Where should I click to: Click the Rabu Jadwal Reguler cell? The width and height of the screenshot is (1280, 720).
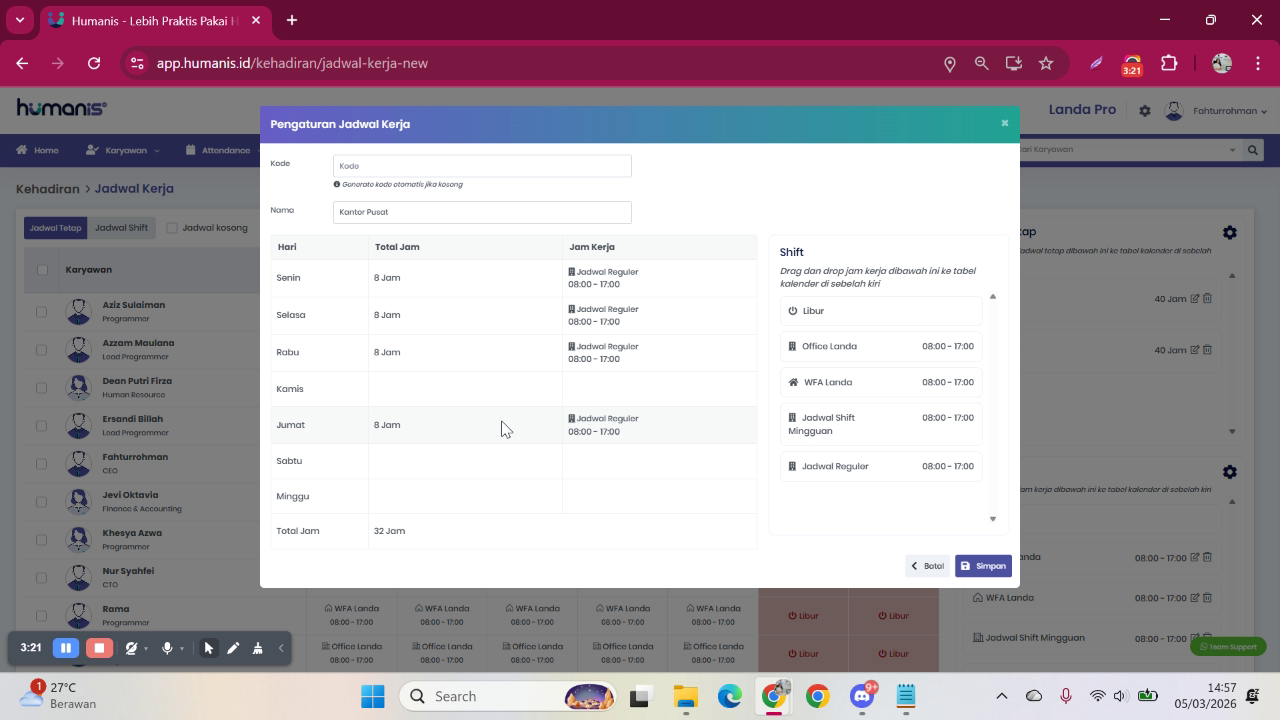659,352
